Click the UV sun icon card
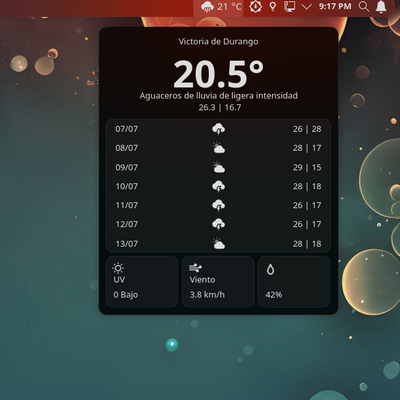This screenshot has width=400, height=400. 142,282
